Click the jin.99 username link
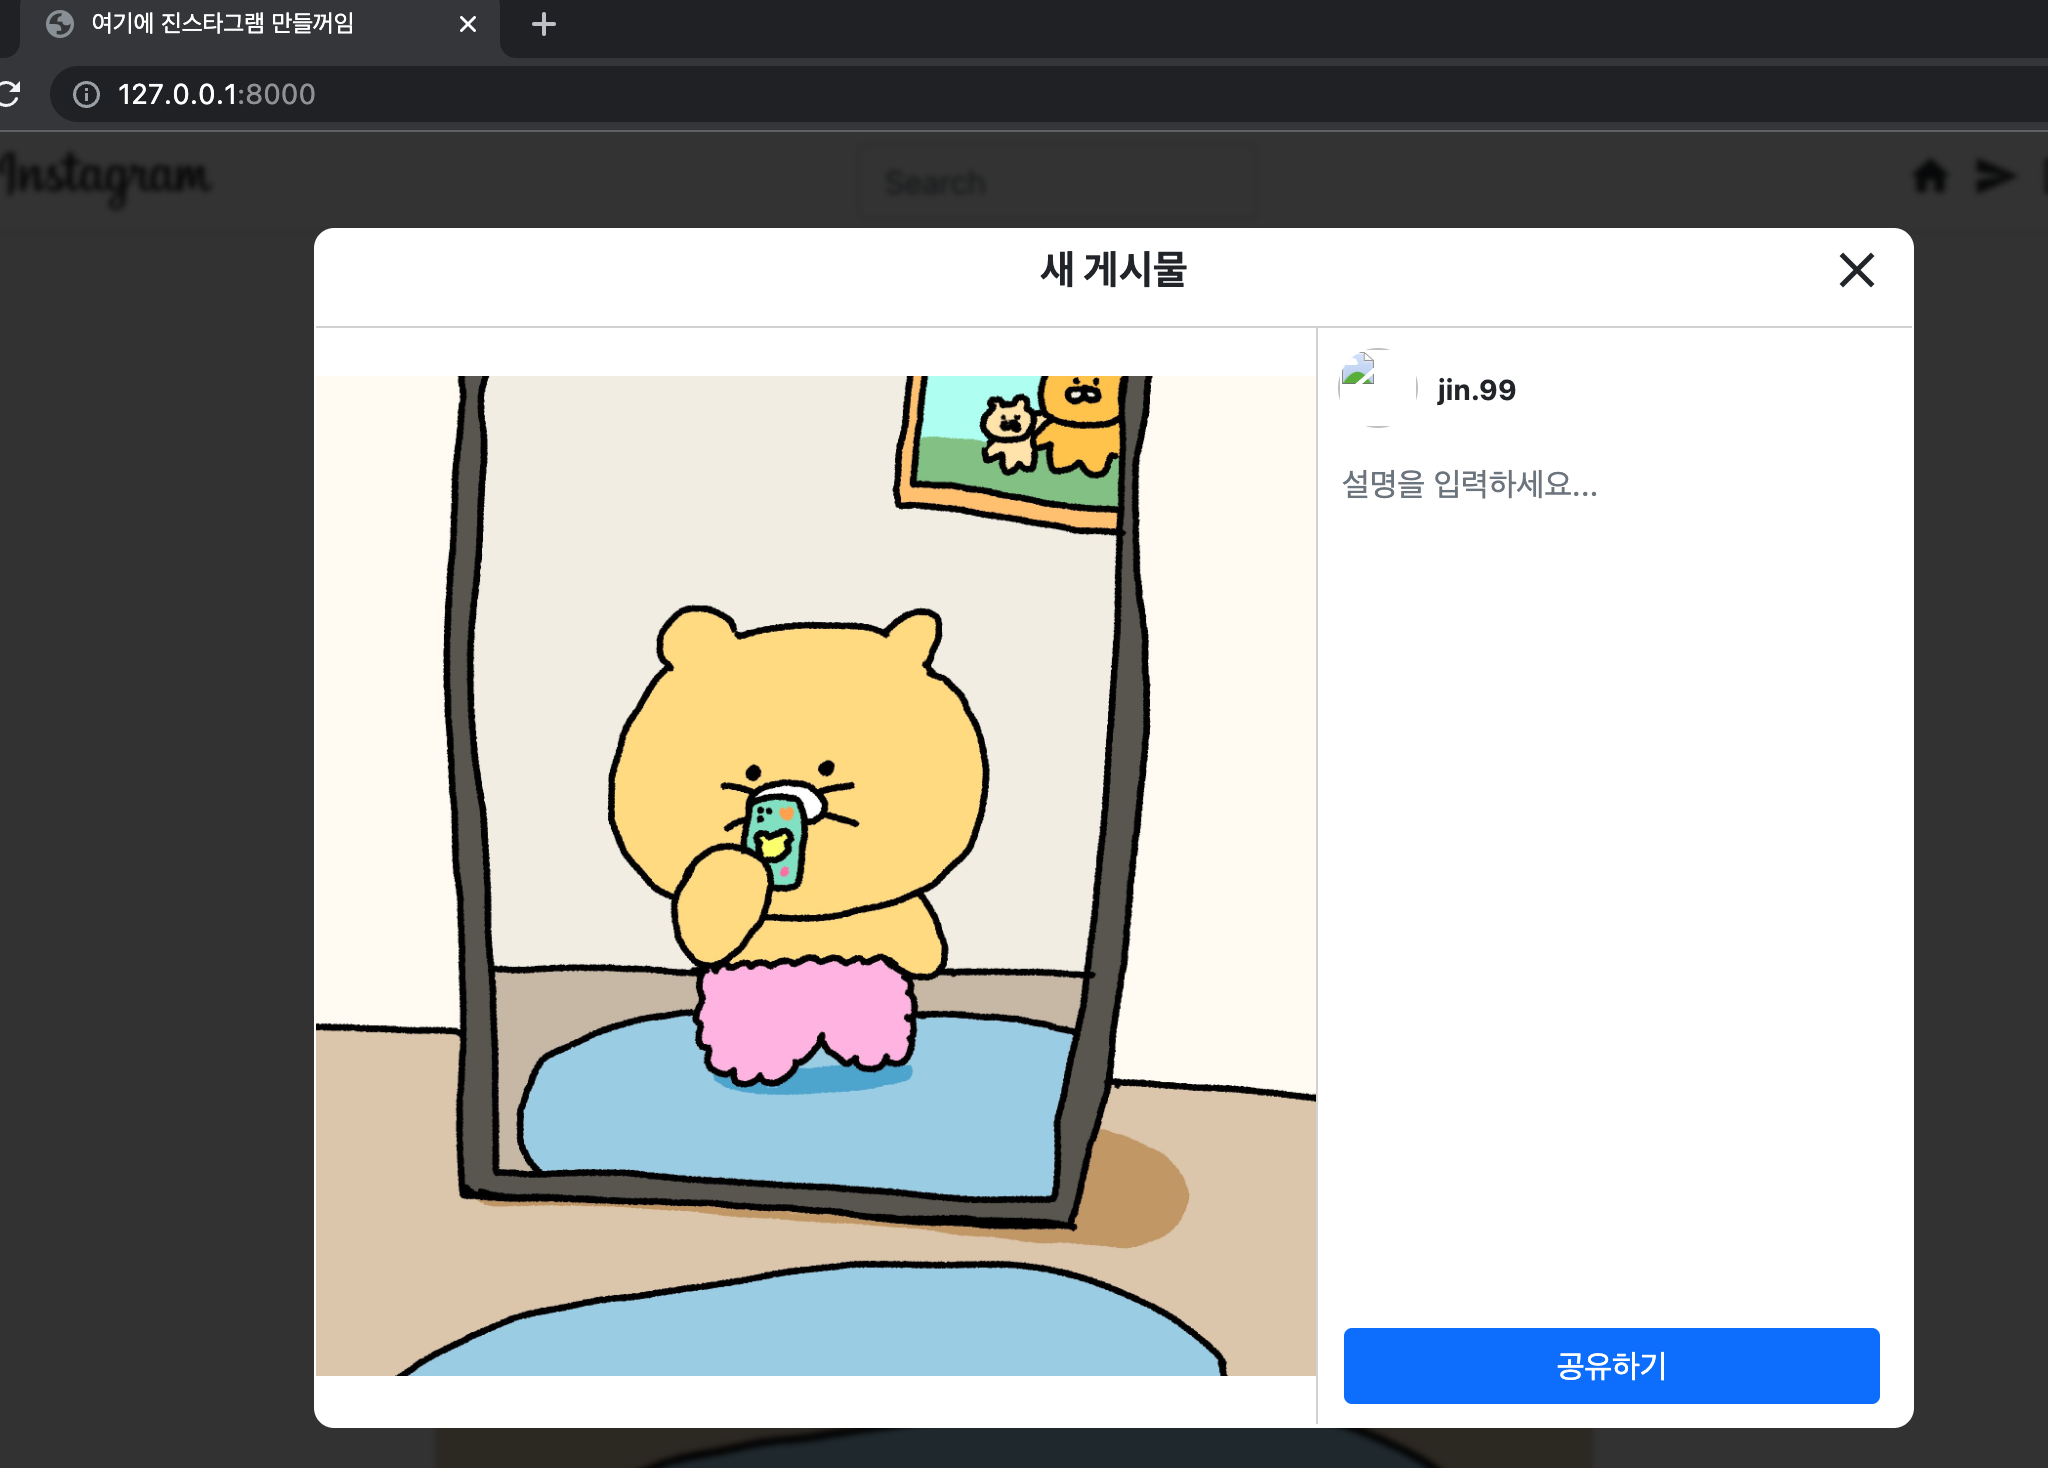 1476,390
